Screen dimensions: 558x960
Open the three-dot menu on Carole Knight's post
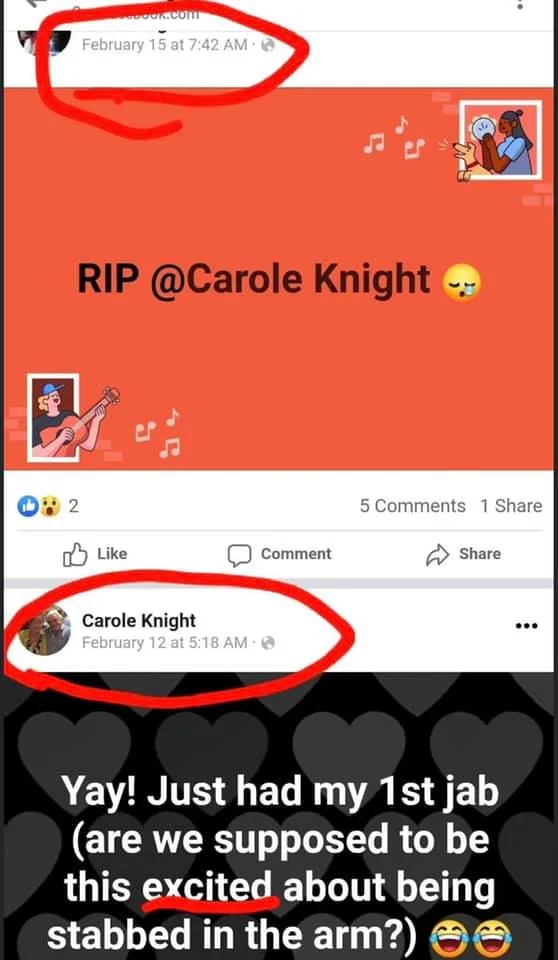(526, 626)
